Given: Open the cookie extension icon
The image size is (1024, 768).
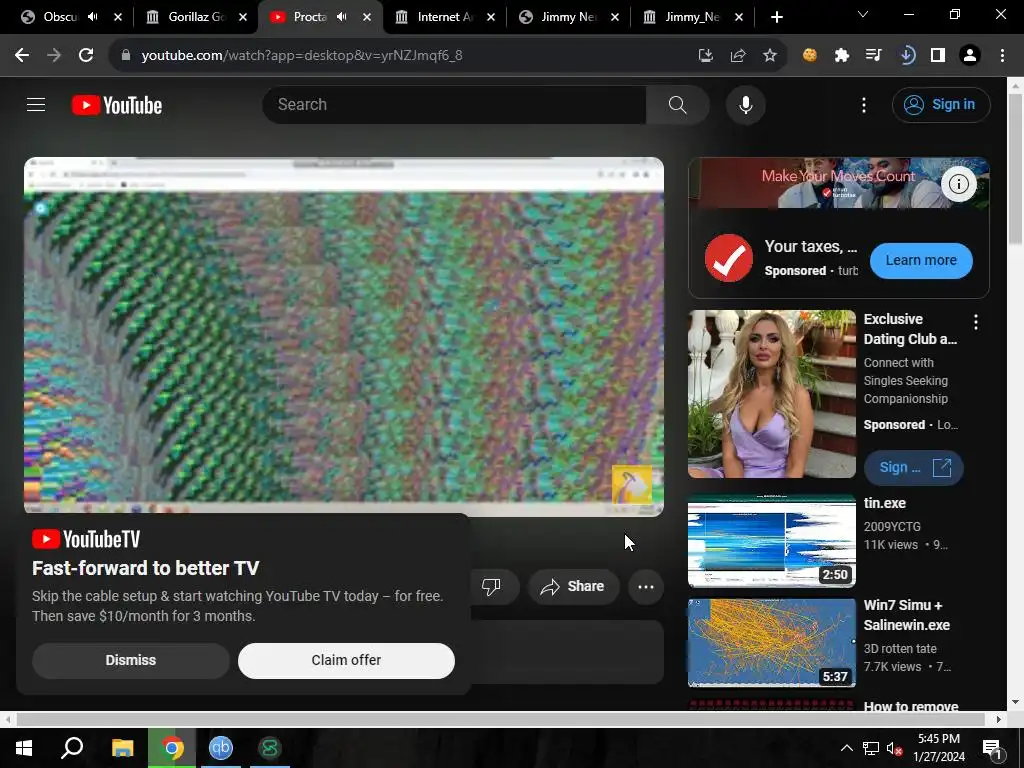Looking at the screenshot, I should click(x=810, y=56).
